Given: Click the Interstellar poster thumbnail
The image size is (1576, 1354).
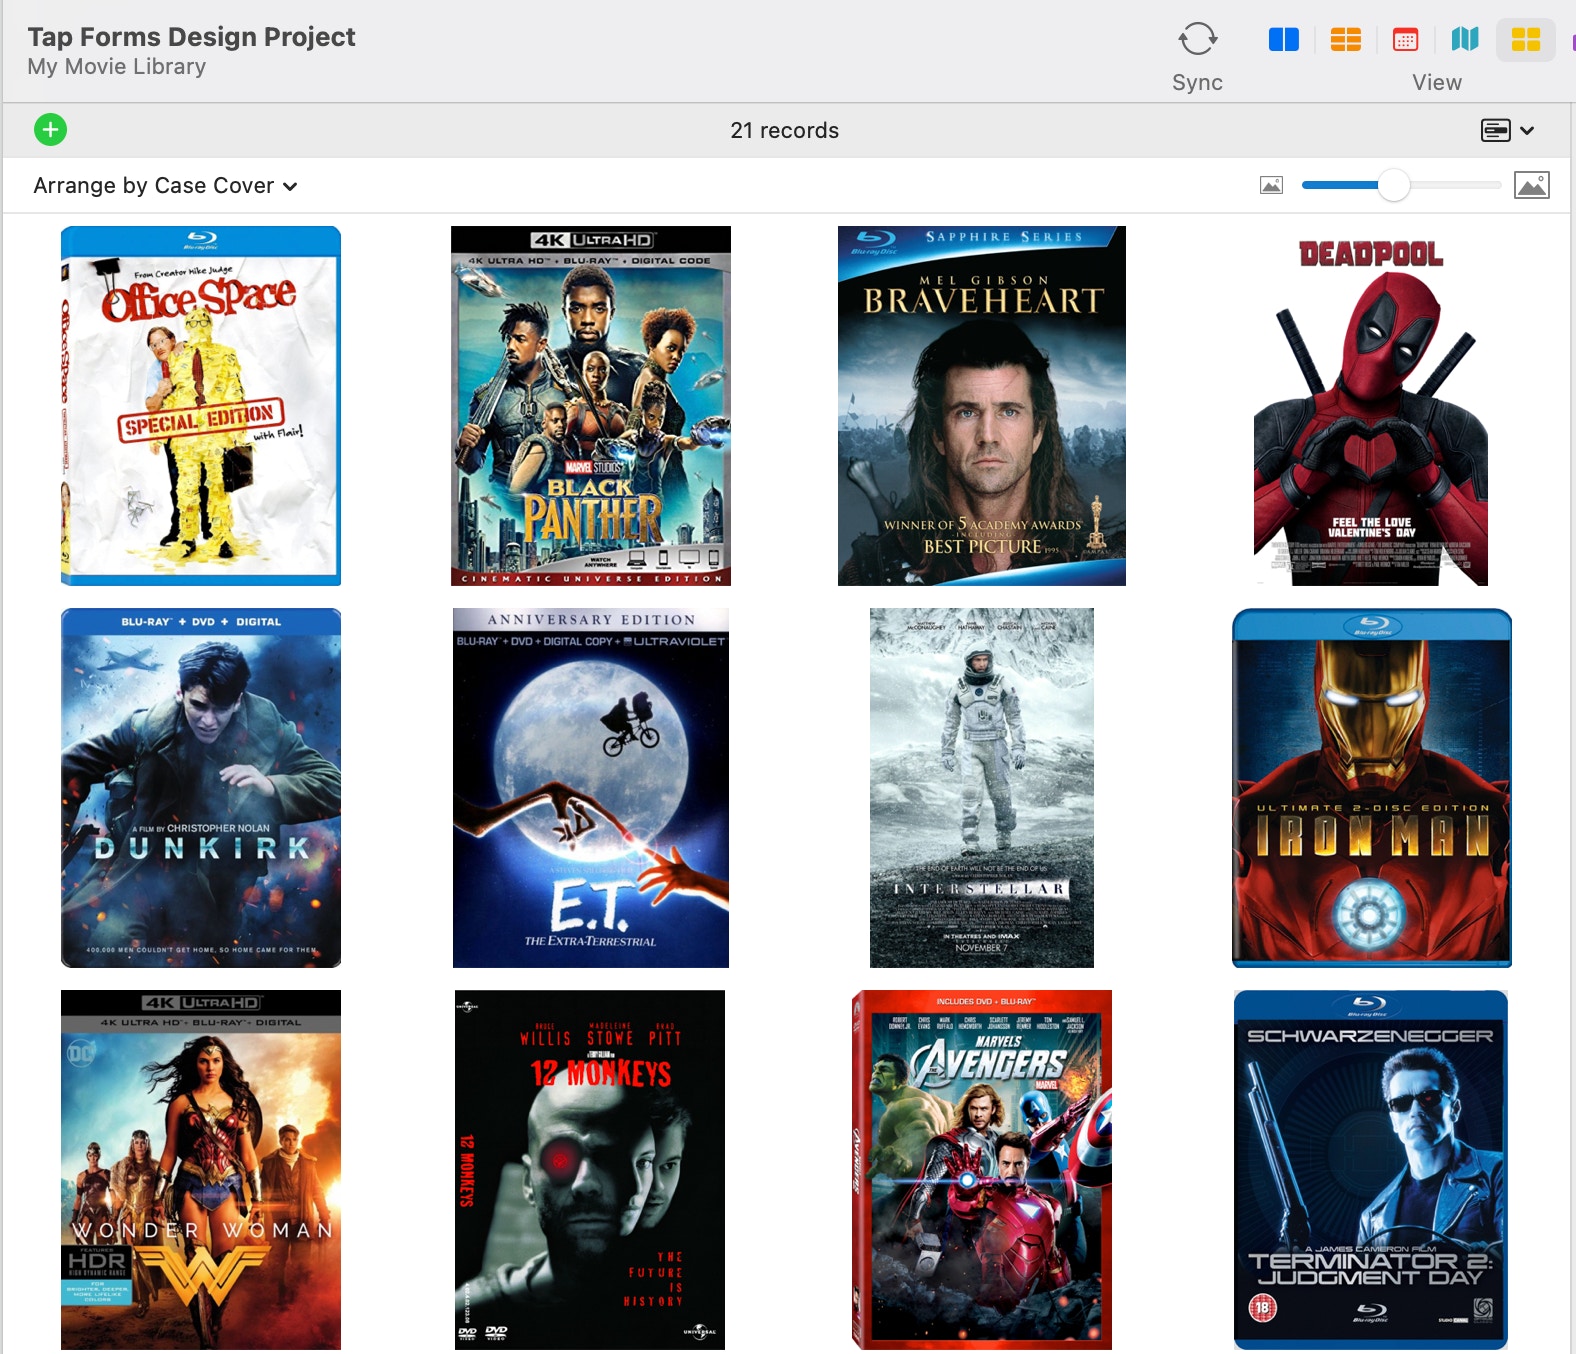Looking at the screenshot, I should point(982,788).
